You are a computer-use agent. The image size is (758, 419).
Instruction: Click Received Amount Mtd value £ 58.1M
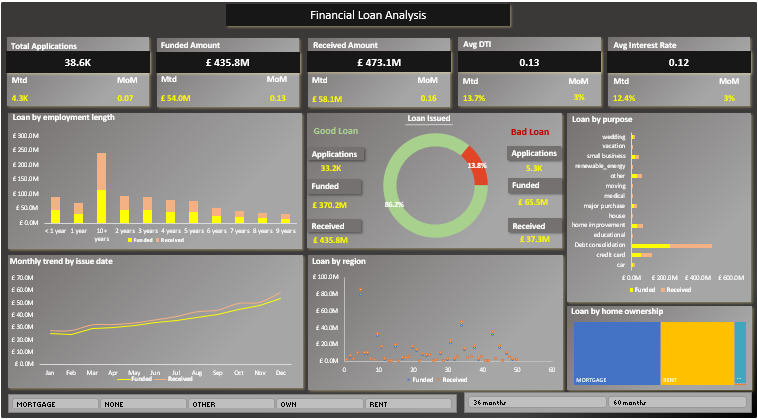327,99
